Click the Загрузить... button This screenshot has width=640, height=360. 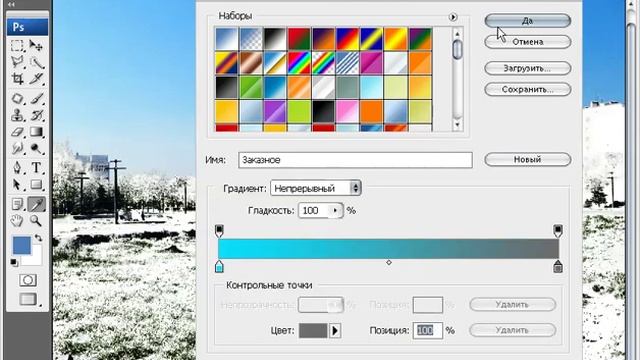point(527,68)
